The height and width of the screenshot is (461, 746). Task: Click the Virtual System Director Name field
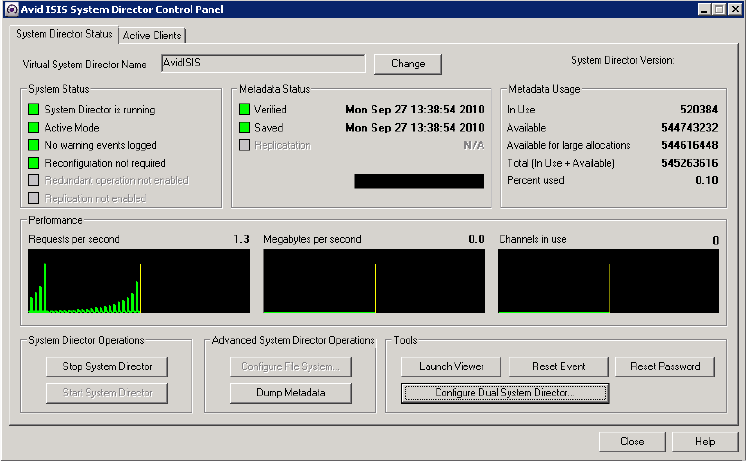point(263,63)
